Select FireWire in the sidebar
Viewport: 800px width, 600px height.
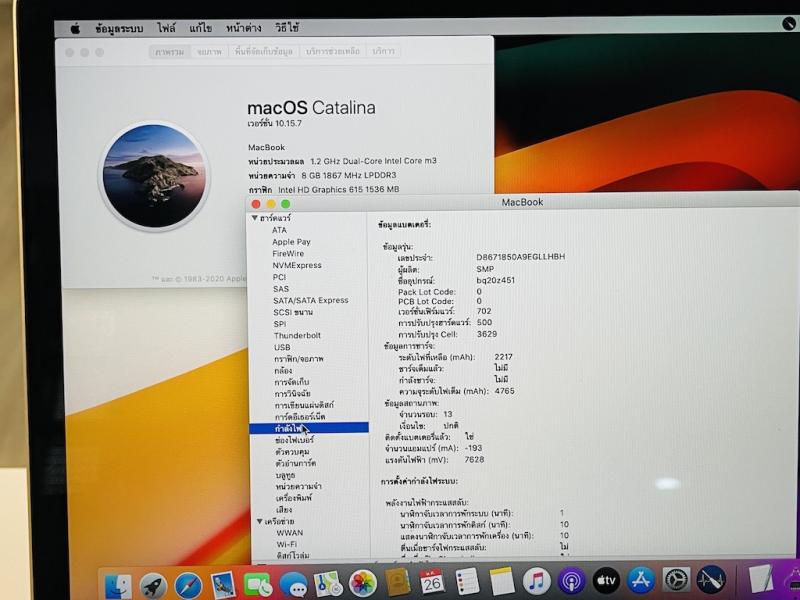tap(288, 254)
